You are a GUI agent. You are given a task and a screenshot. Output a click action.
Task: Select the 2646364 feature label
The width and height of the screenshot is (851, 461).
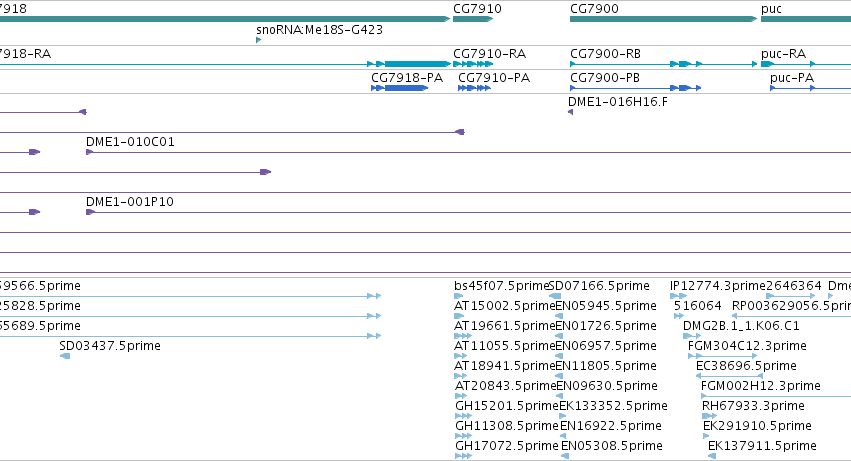pos(793,286)
